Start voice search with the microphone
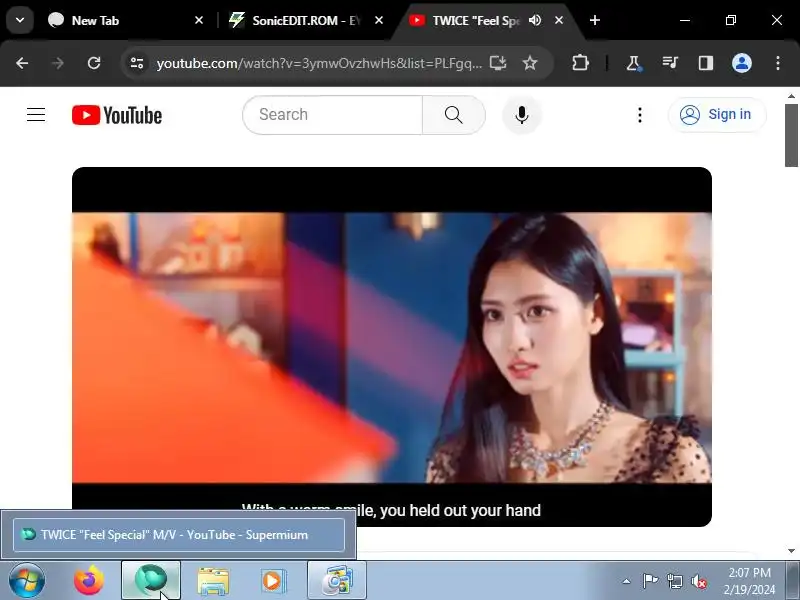Image resolution: width=800 pixels, height=600 pixels. [521, 115]
